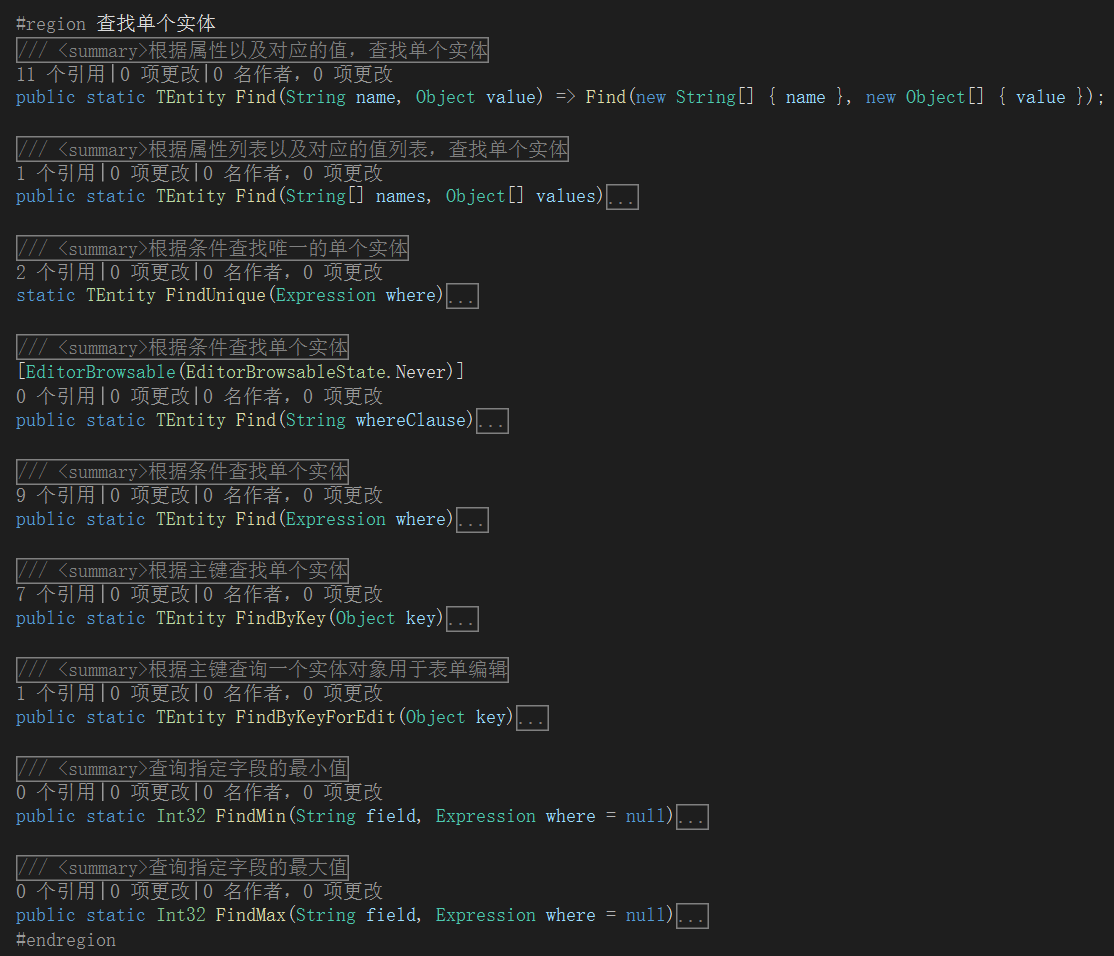This screenshot has width=1114, height=956.
Task: Expand collapsed body of Find(Expression where)
Action: click(x=472, y=520)
